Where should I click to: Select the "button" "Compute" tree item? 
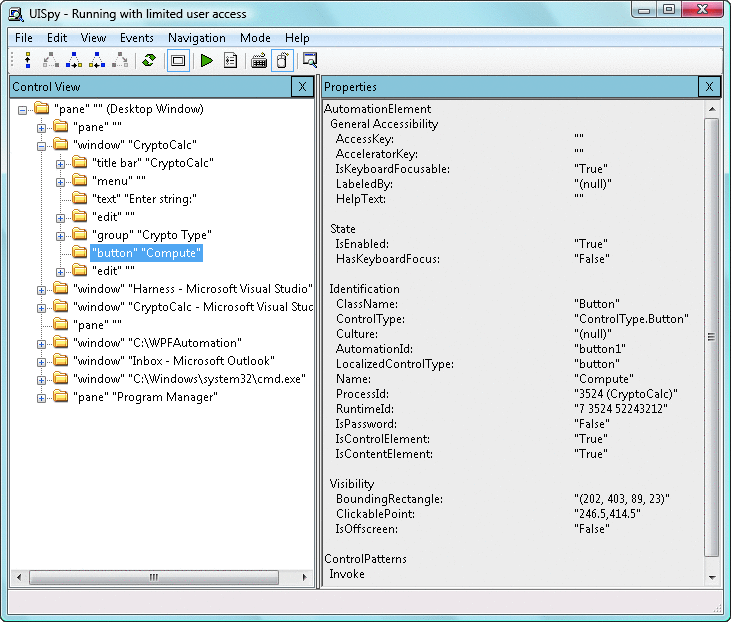coord(146,253)
